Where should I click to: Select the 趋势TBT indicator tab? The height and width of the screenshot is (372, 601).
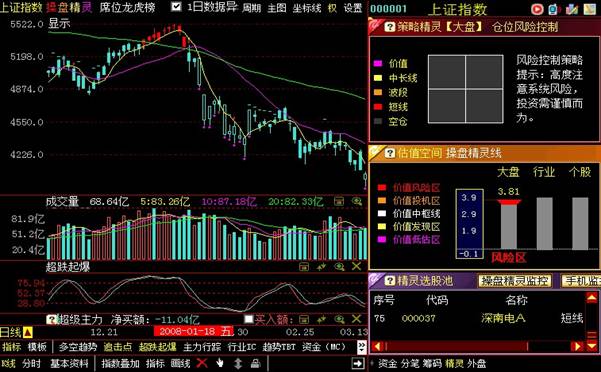click(279, 347)
